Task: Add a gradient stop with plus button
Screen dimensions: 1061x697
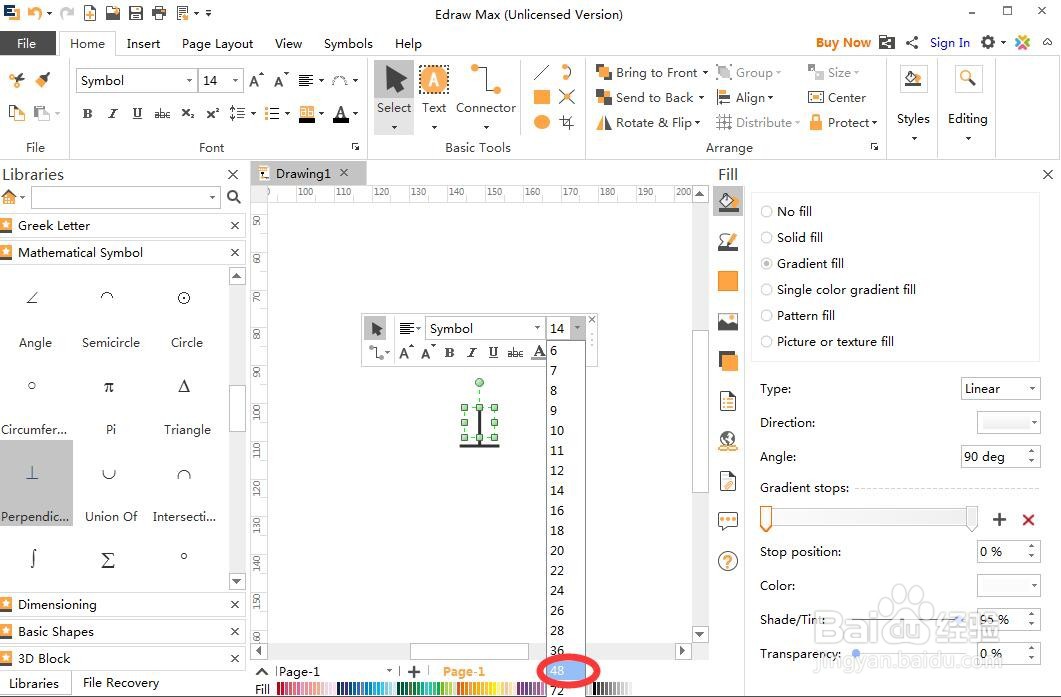Action: pos(999,520)
